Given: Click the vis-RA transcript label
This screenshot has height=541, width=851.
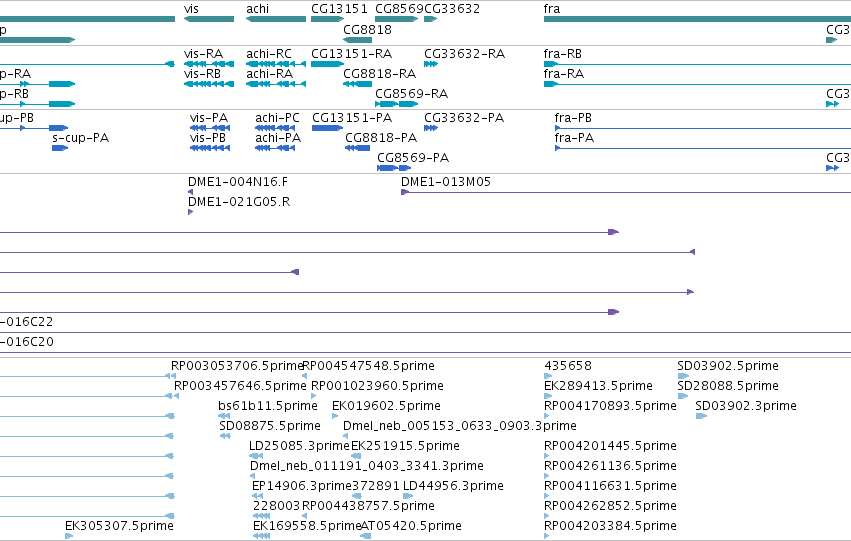Looking at the screenshot, I should (204, 54).
